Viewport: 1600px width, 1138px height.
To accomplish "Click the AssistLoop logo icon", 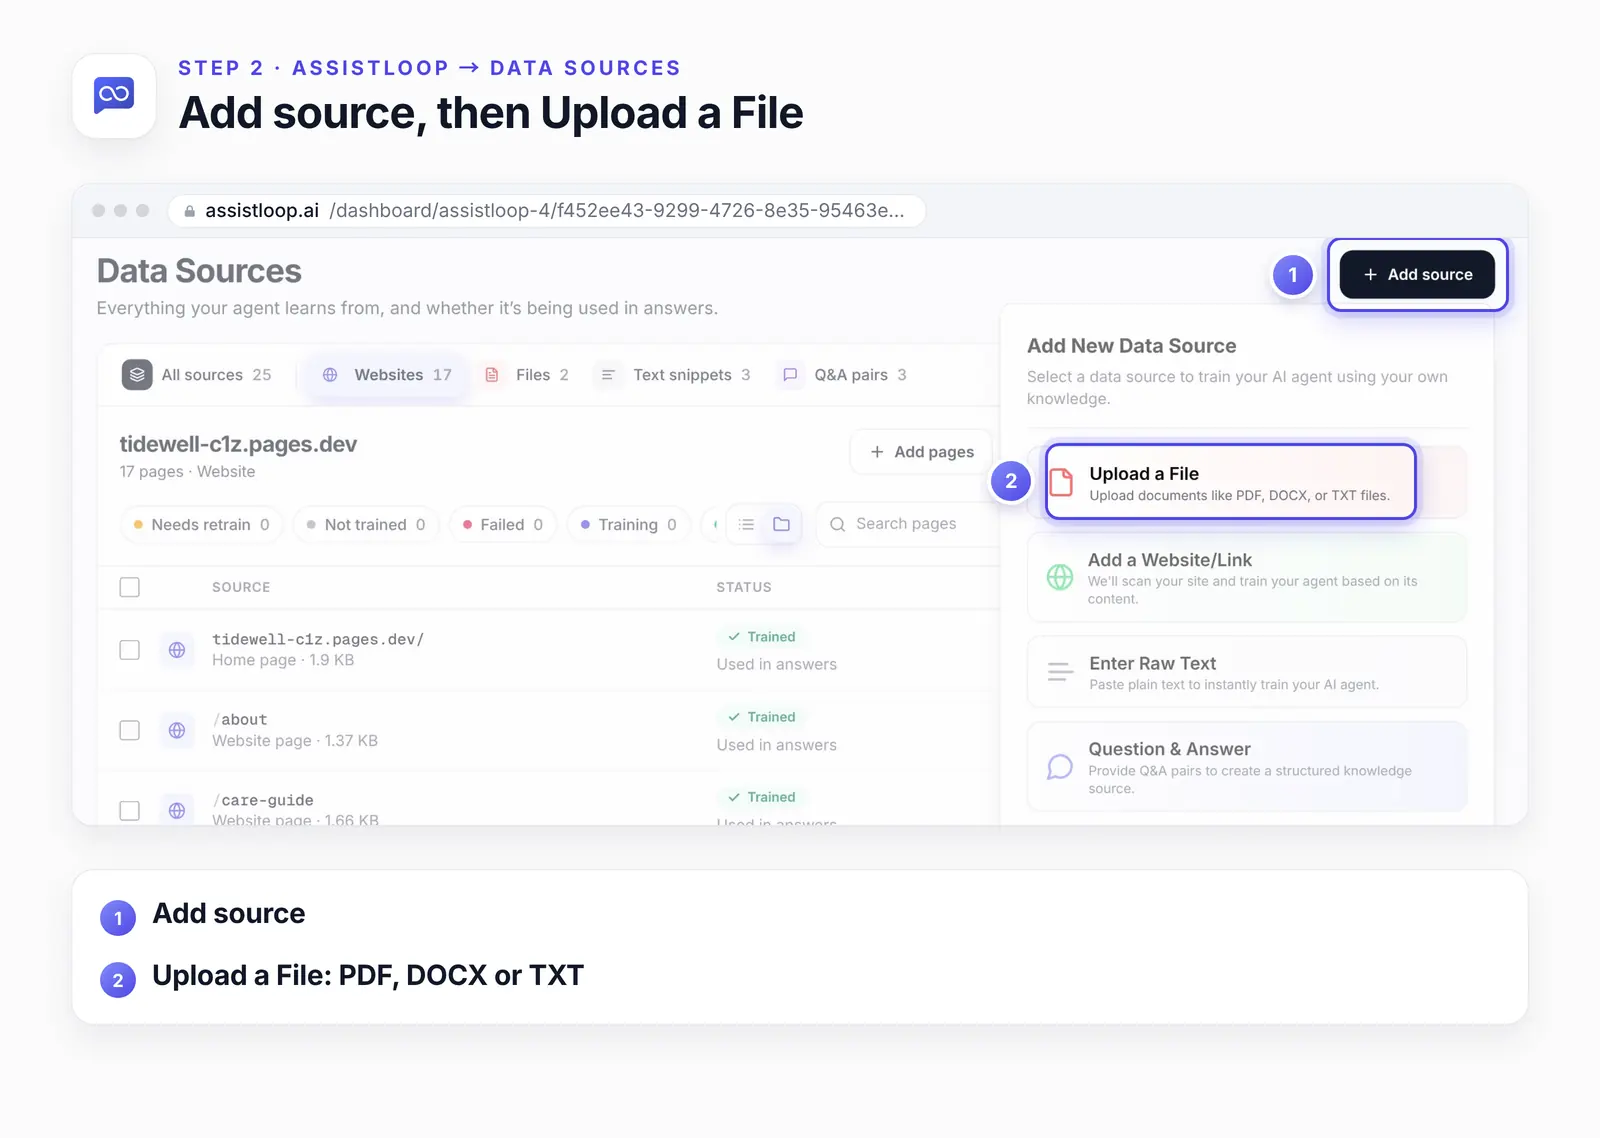I will (114, 96).
